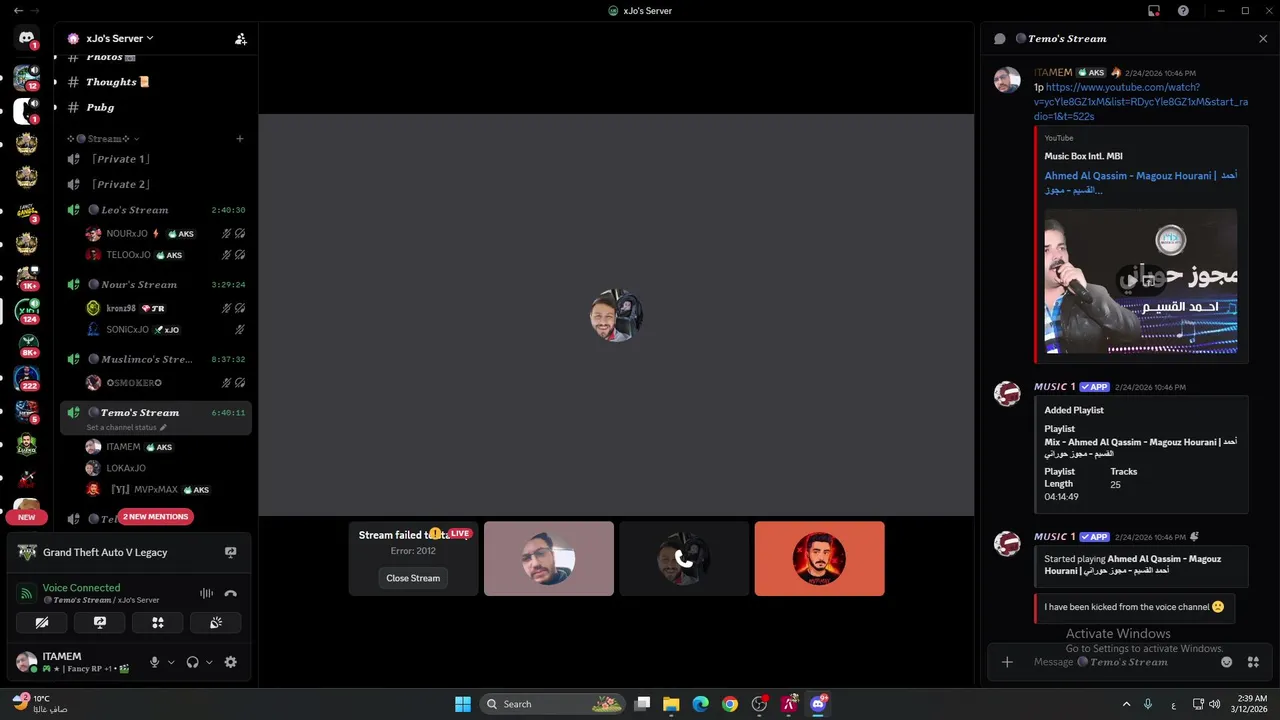Toggle microphone mute in user panel
Viewport: 1280px width, 720px height.
click(x=155, y=662)
